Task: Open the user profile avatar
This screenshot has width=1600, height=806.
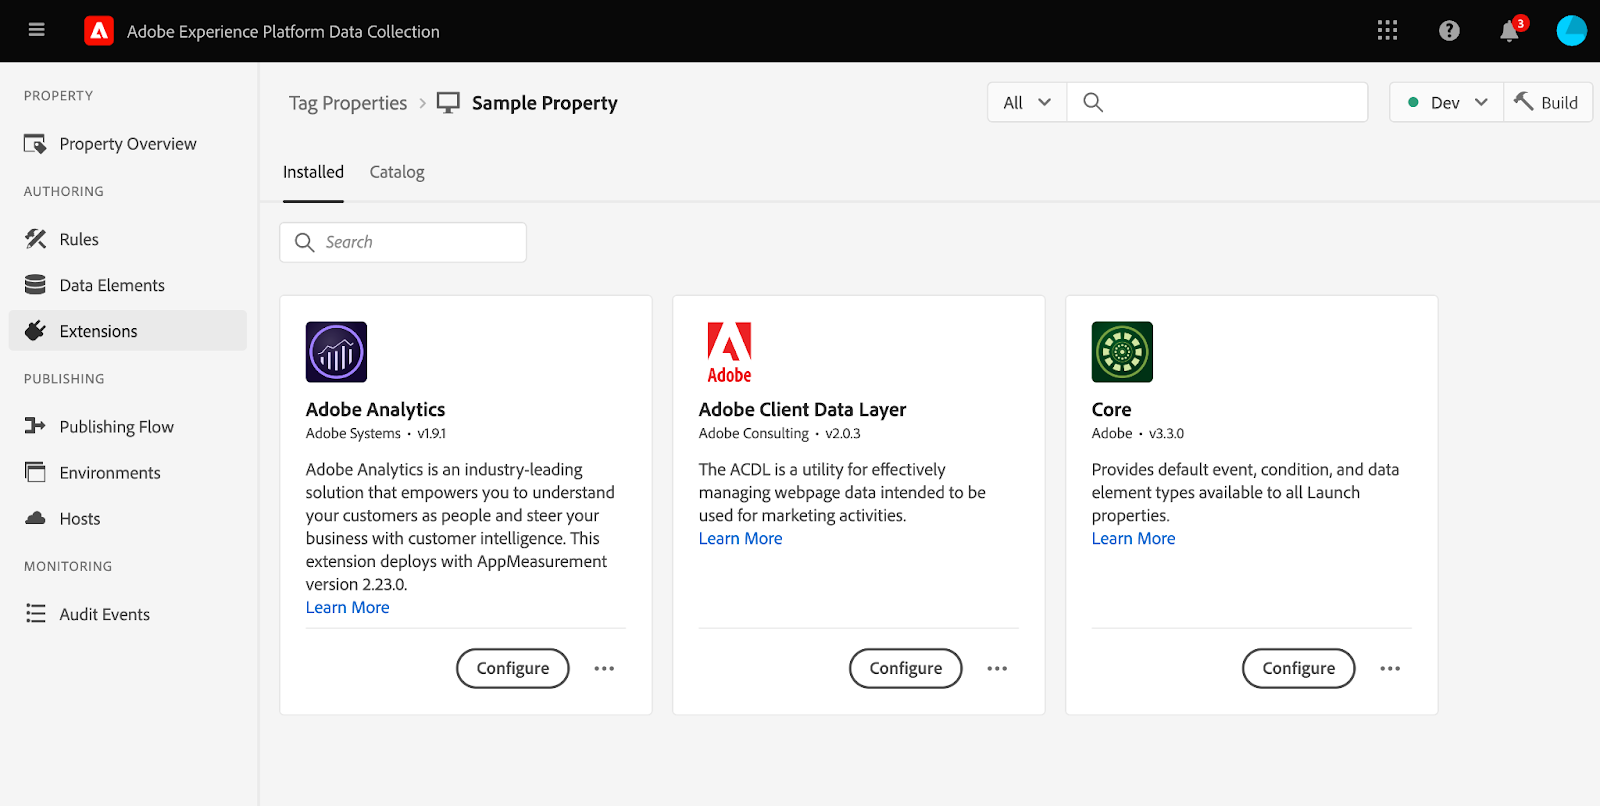Action: (x=1571, y=31)
